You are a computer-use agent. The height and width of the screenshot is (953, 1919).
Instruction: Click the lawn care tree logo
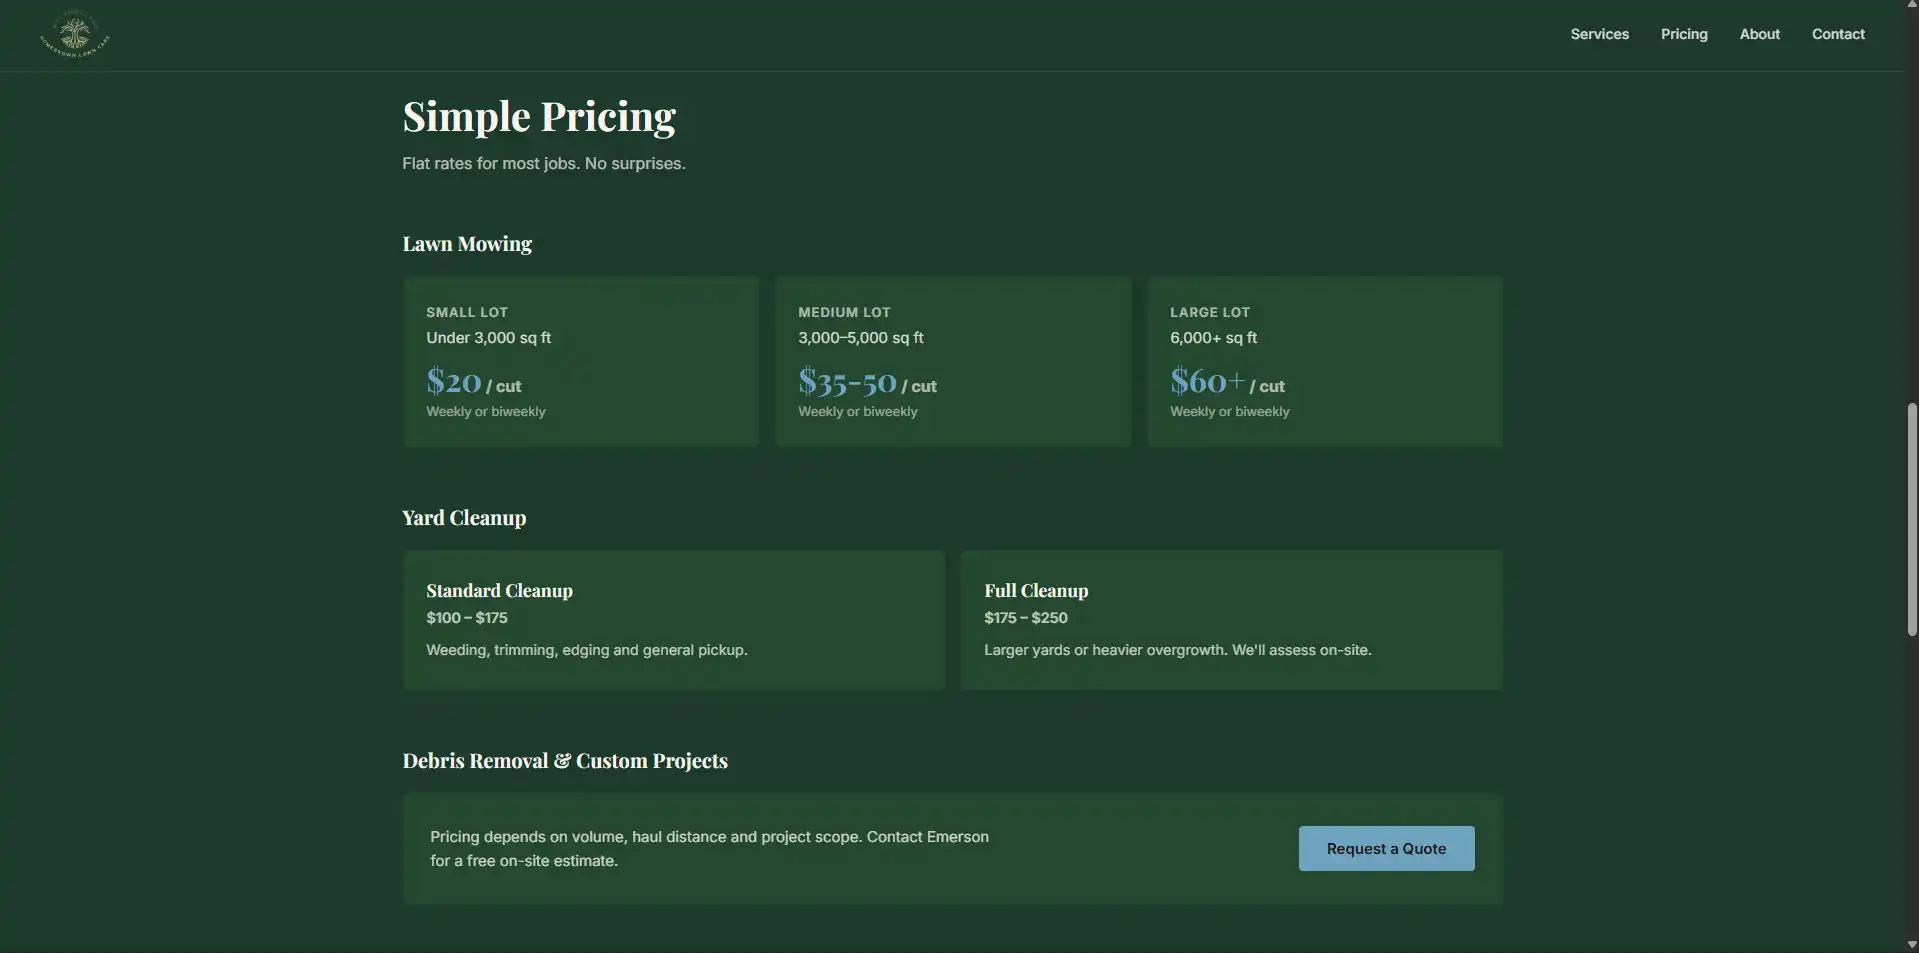(x=75, y=34)
